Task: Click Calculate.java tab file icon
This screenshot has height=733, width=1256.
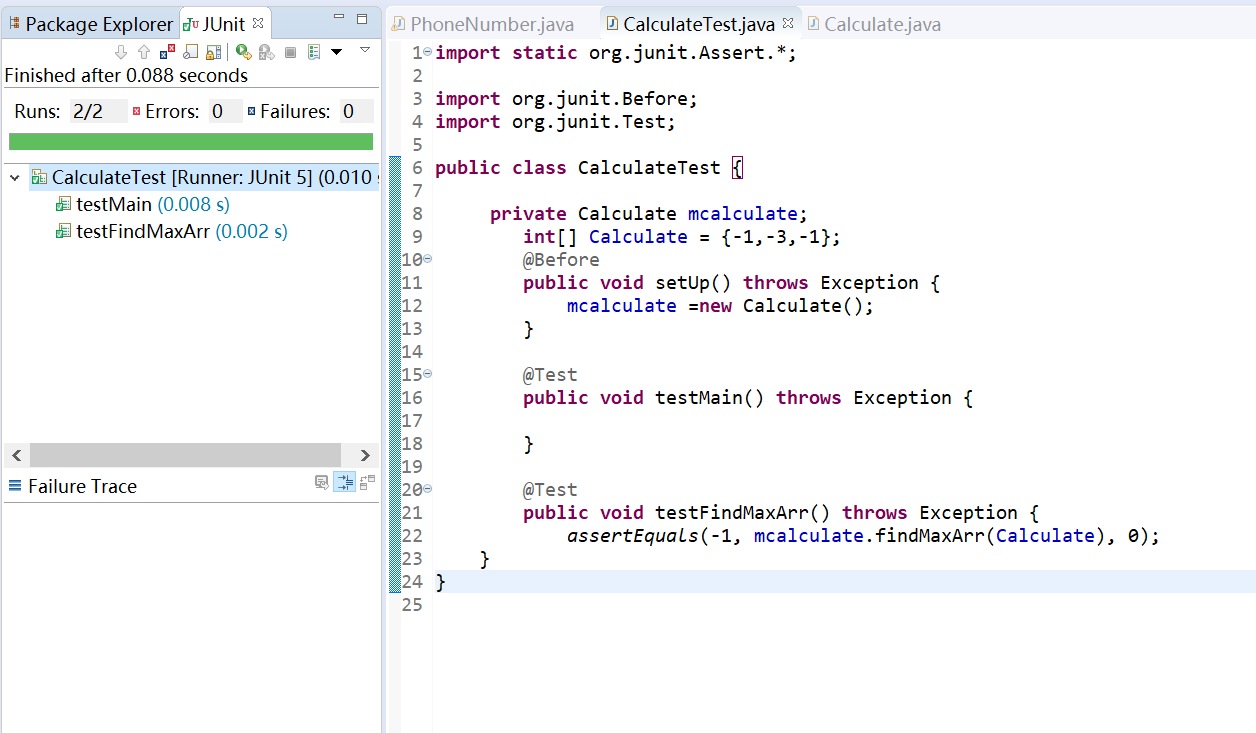Action: pyautogui.click(x=812, y=24)
